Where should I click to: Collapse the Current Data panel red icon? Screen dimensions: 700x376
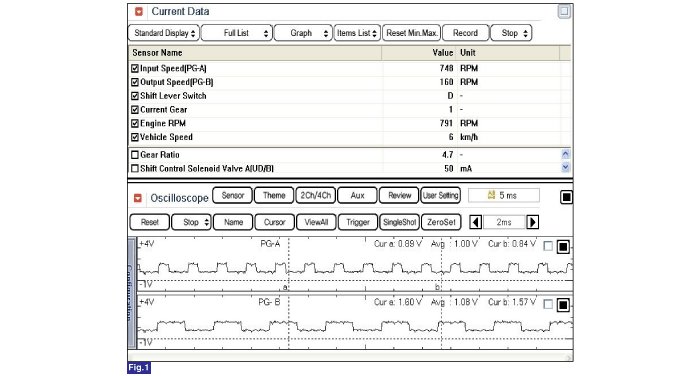[139, 12]
